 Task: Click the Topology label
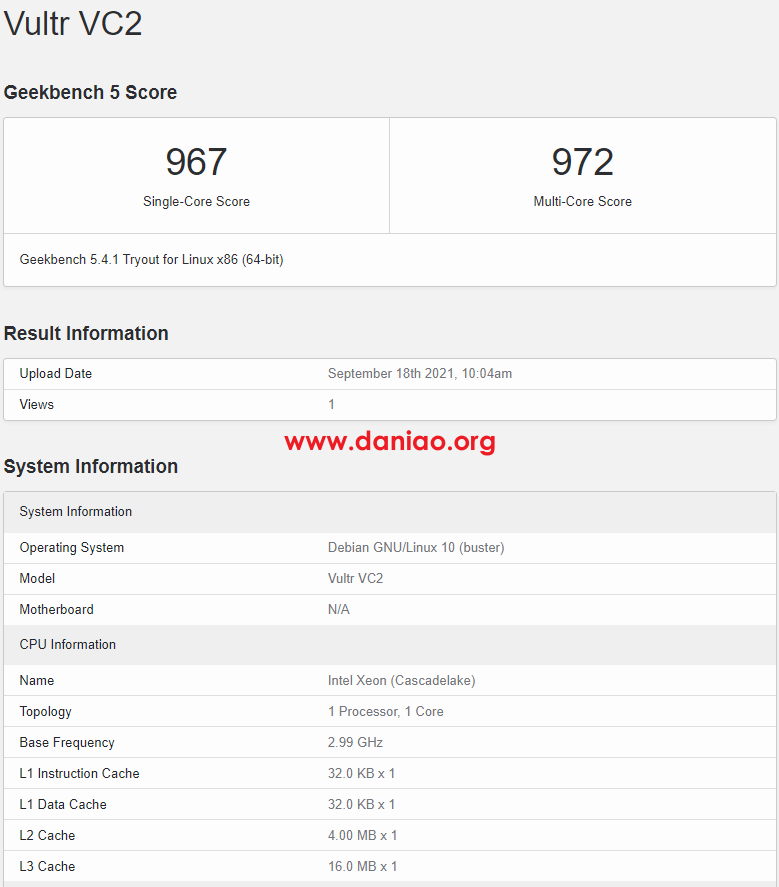click(x=46, y=712)
